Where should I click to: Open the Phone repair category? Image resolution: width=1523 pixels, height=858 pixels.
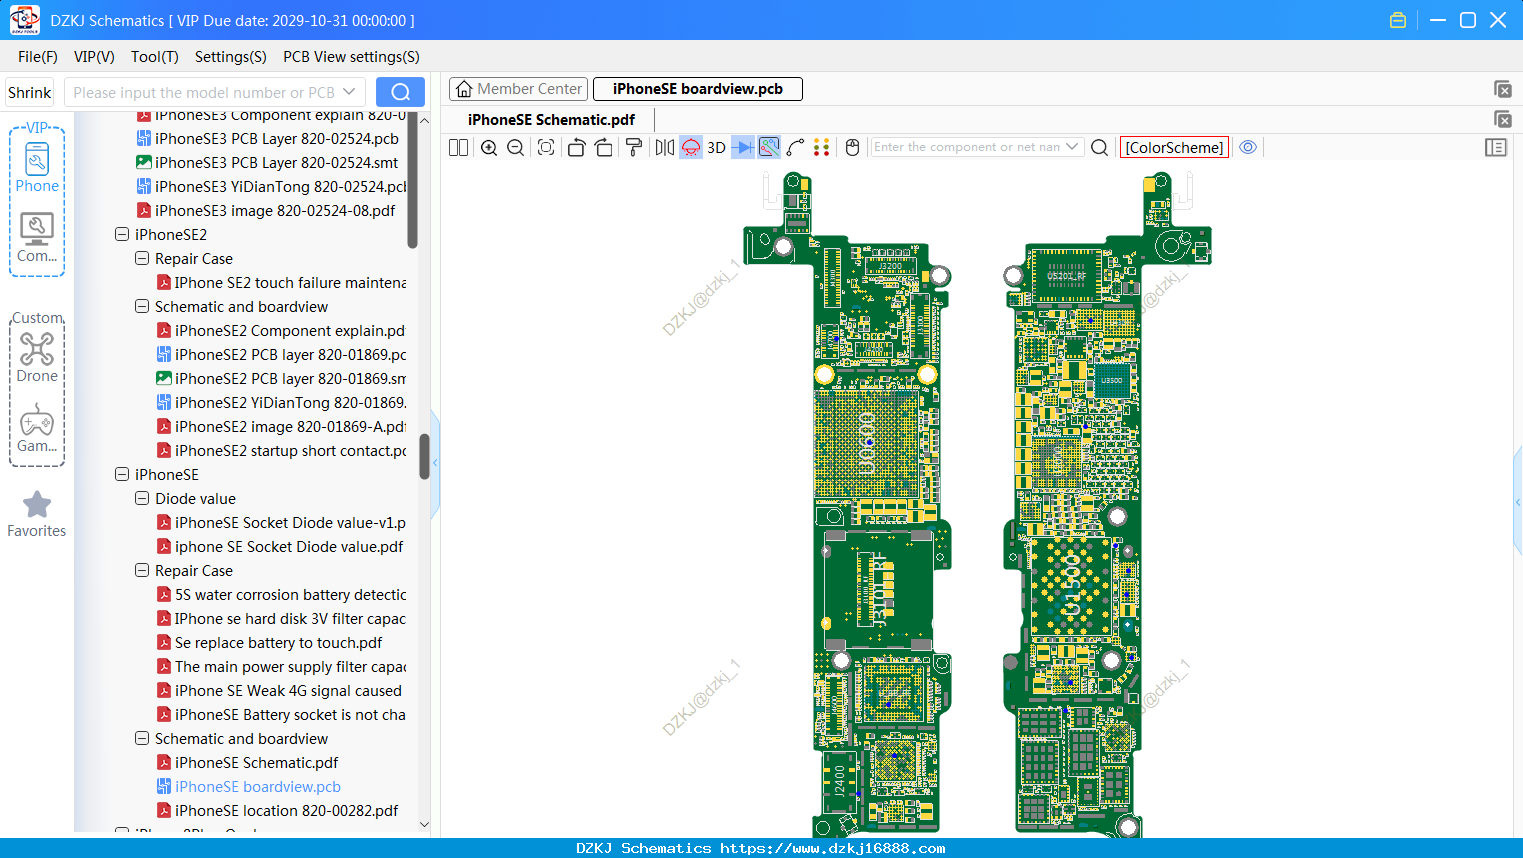(x=37, y=168)
